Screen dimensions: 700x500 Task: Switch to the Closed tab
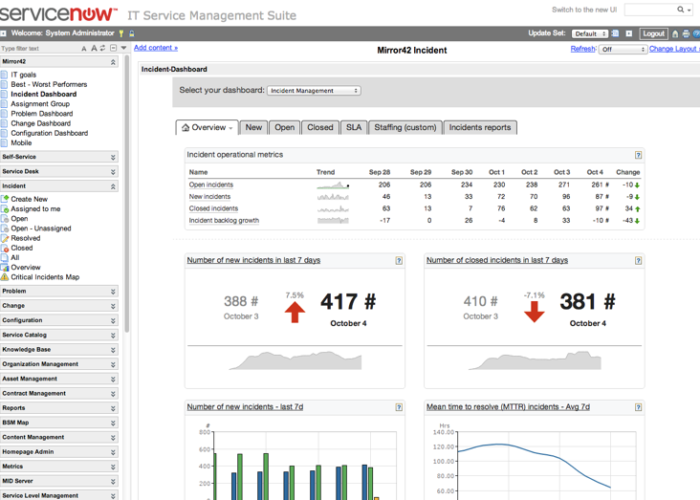coord(320,128)
